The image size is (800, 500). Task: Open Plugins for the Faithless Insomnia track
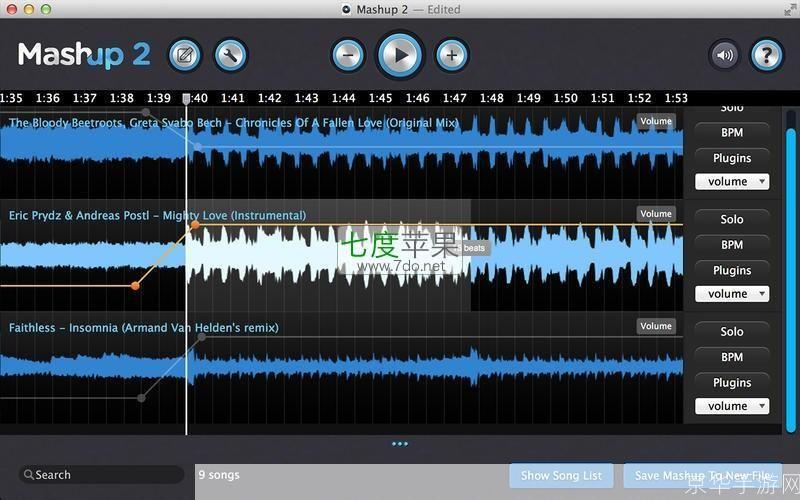pos(732,383)
